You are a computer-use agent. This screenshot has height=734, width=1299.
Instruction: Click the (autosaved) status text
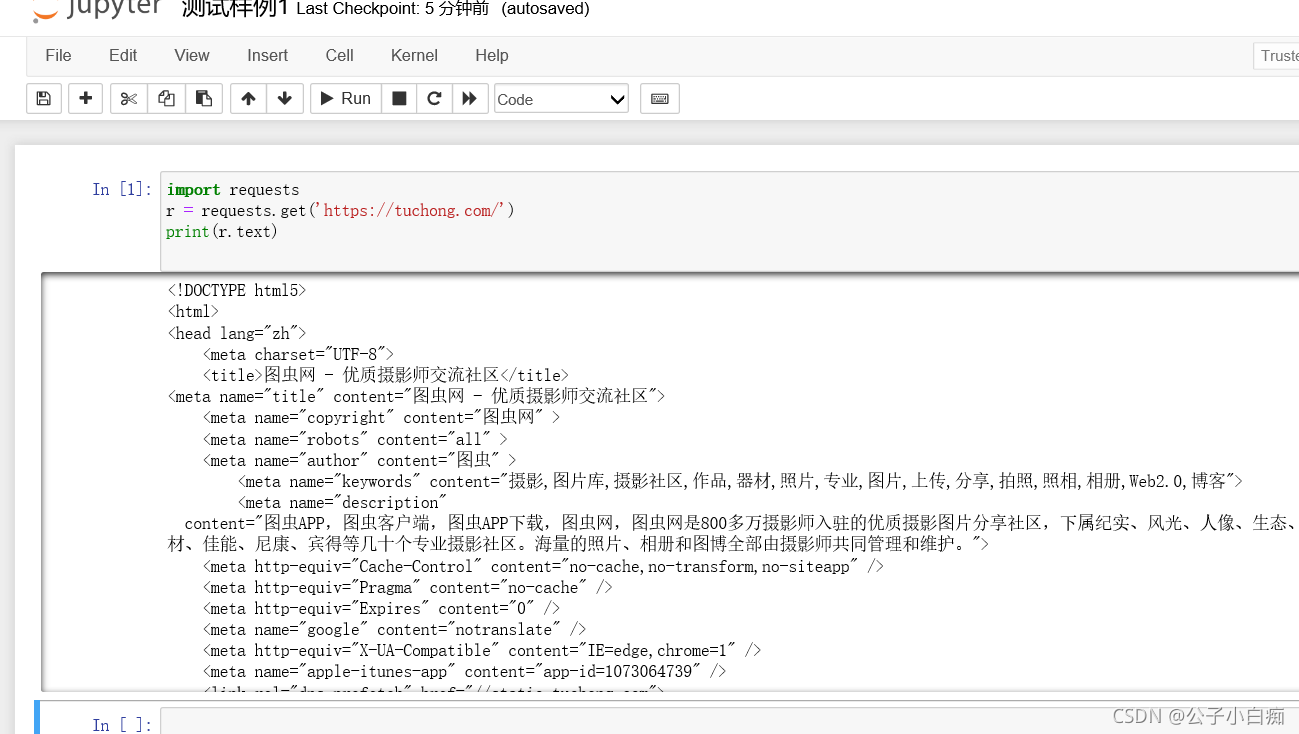coord(545,9)
